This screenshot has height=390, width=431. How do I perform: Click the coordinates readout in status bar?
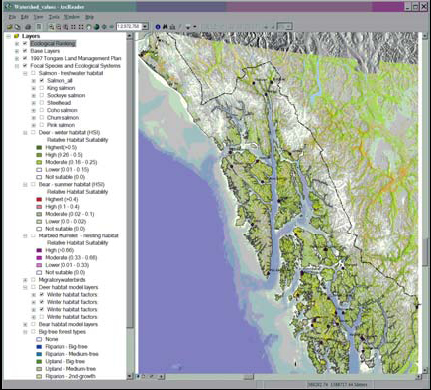click(x=336, y=385)
